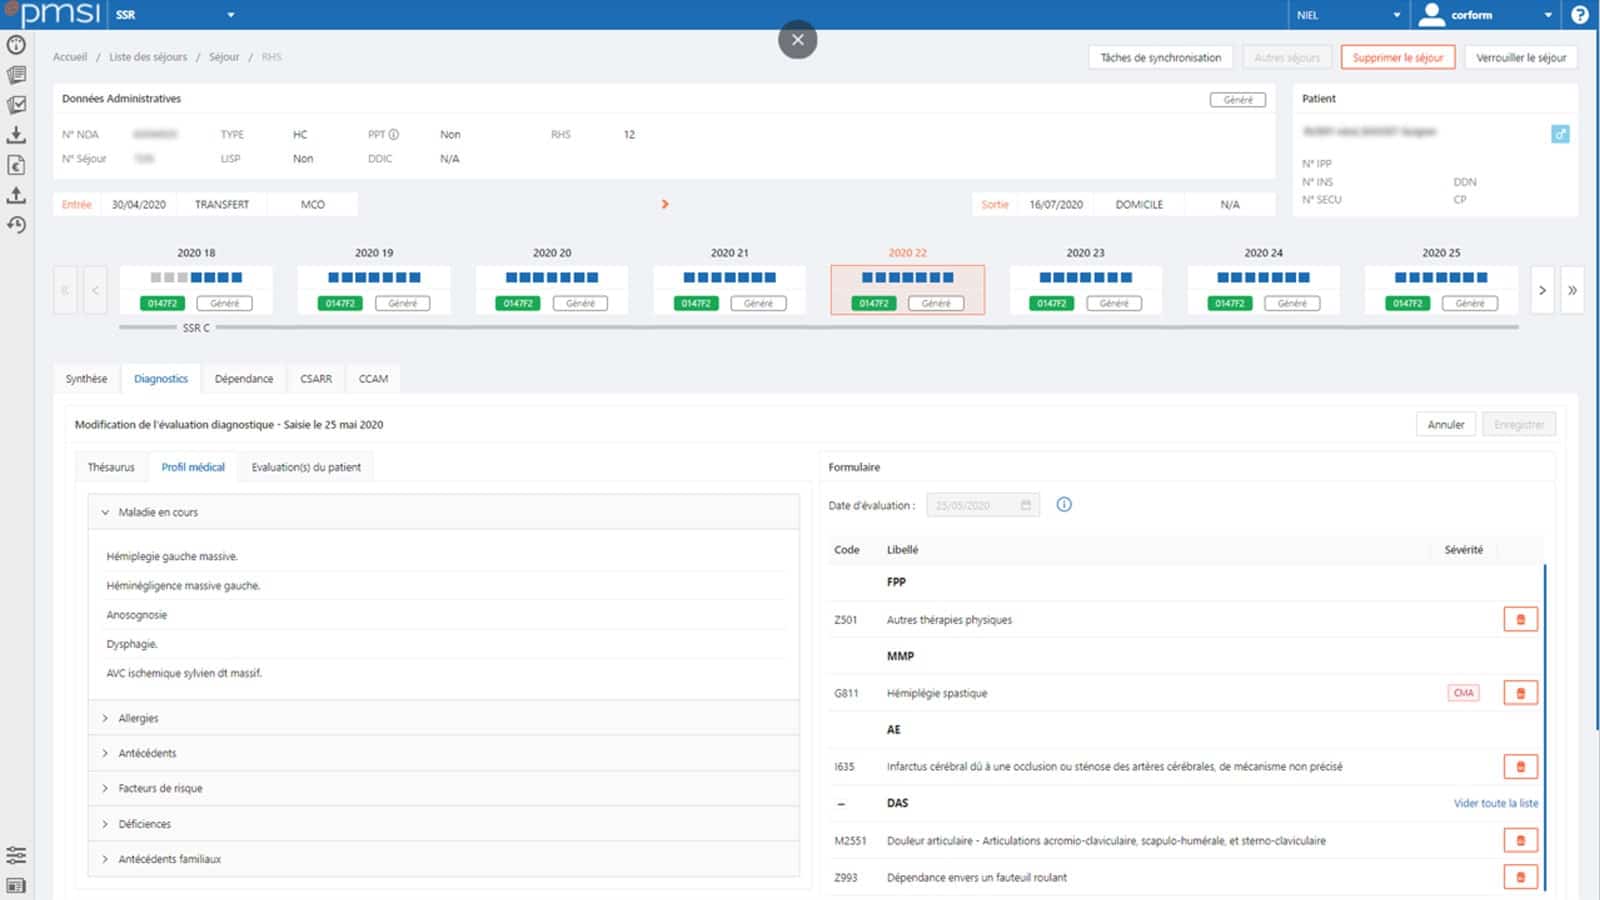Viewport: 1600px width, 900px height.
Task: Switch to the Synthèse tab
Action: pyautogui.click(x=87, y=379)
